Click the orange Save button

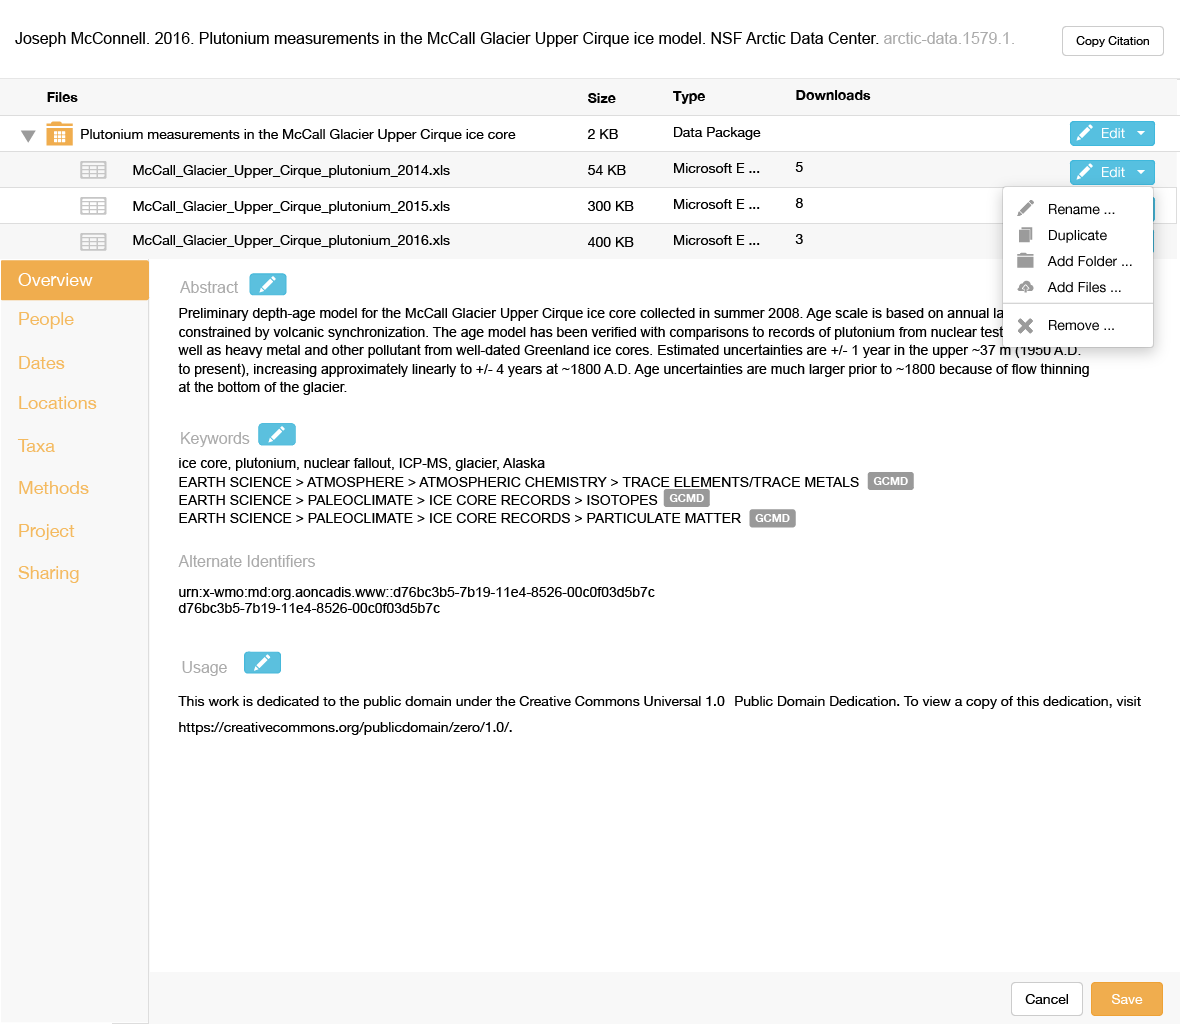click(x=1126, y=999)
